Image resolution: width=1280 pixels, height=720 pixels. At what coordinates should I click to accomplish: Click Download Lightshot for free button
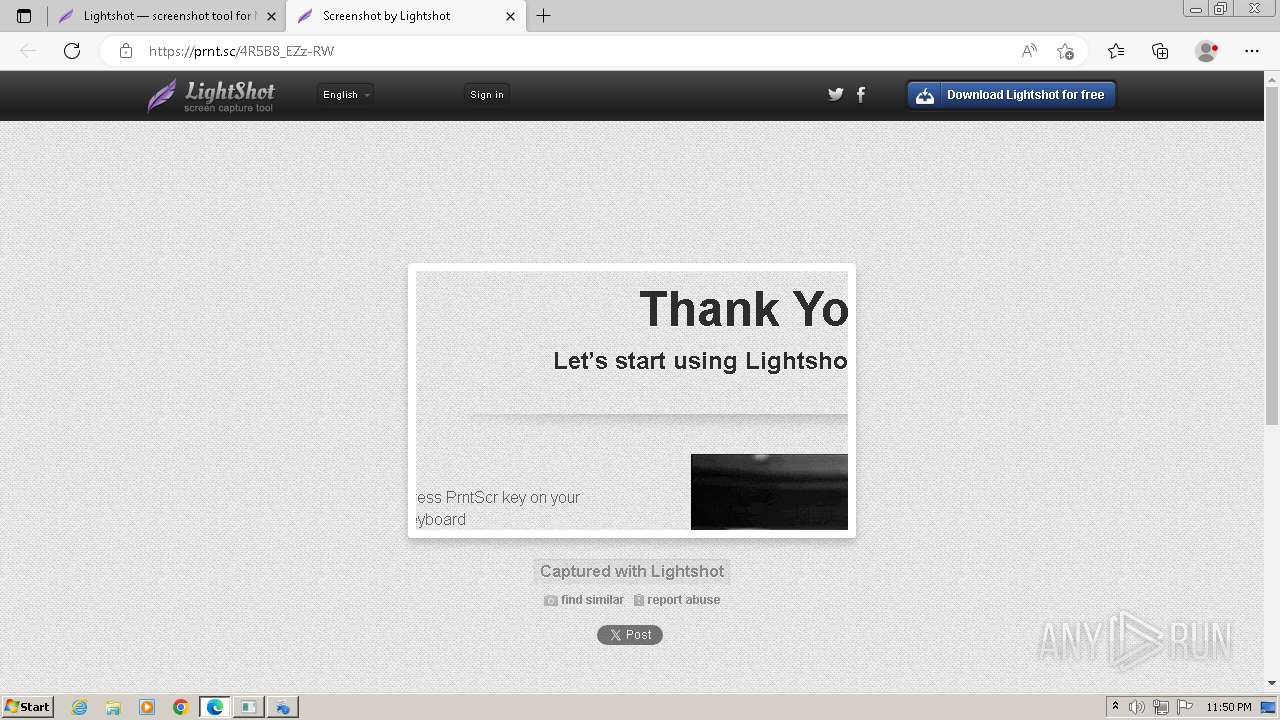[1011, 95]
